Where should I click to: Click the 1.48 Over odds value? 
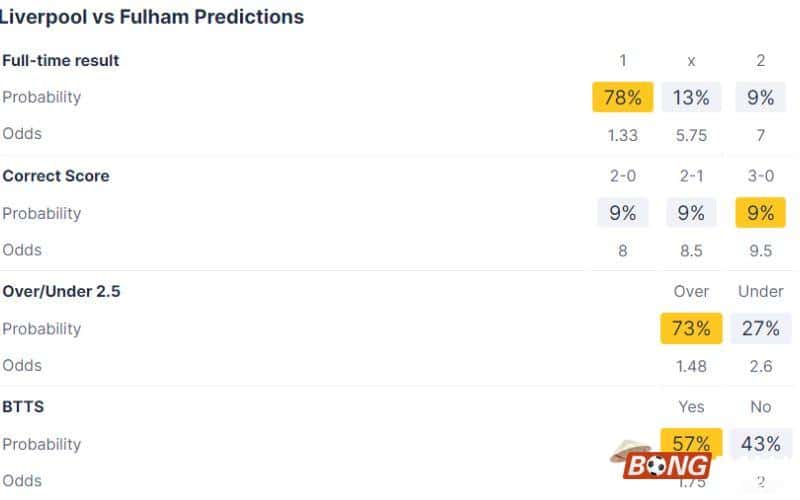click(691, 366)
